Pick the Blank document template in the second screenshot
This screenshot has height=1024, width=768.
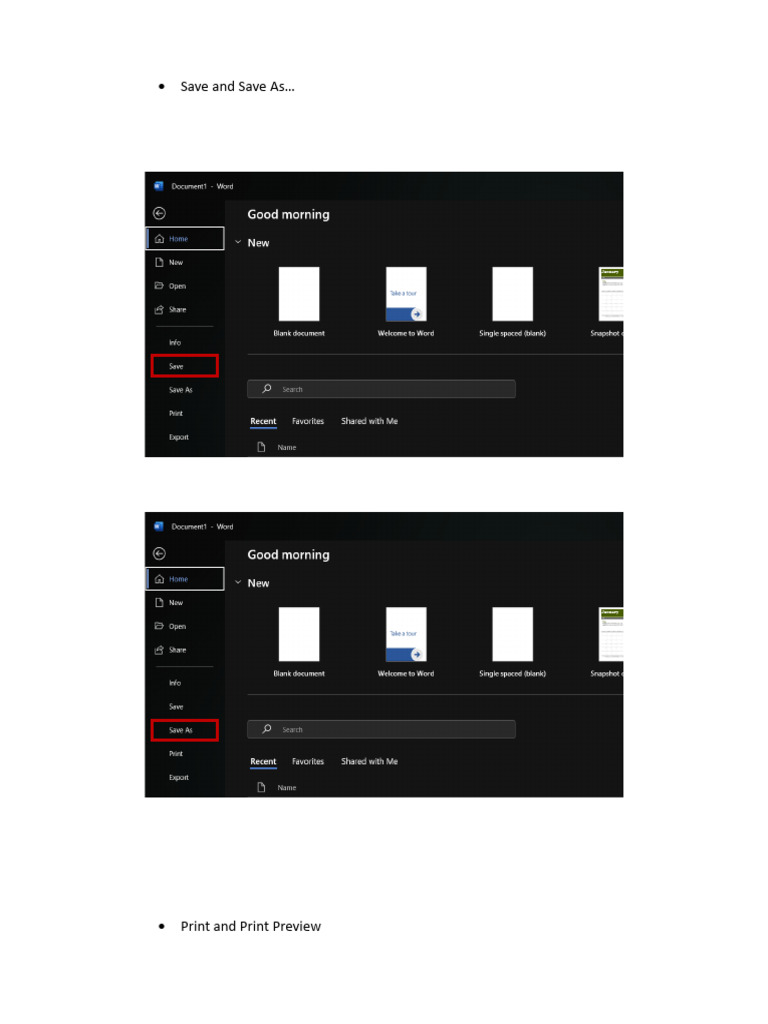[x=299, y=642]
